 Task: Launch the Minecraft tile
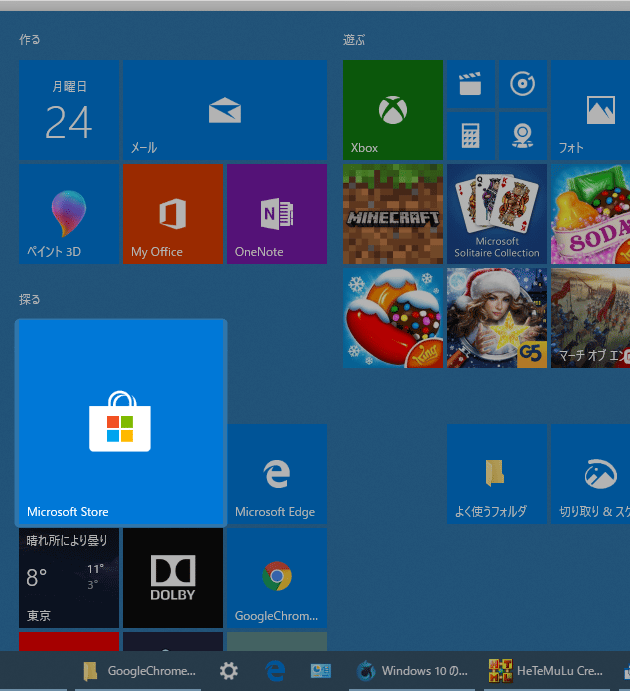tap(393, 214)
